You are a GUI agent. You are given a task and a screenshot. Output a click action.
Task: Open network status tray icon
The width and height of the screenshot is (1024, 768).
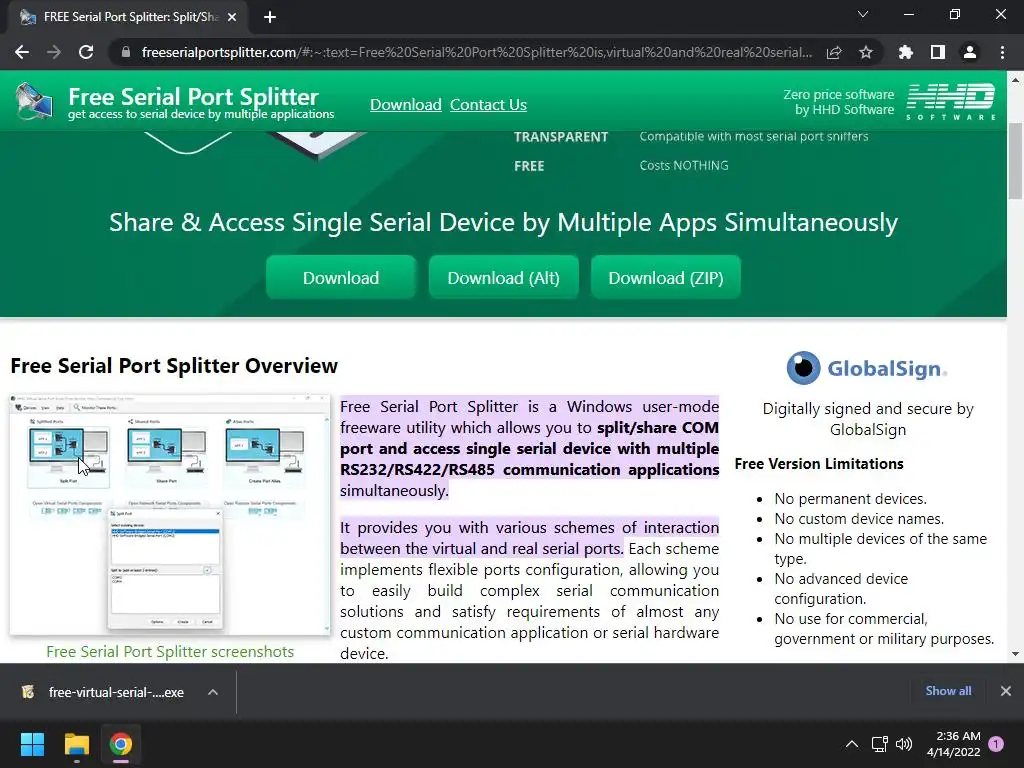[879, 744]
